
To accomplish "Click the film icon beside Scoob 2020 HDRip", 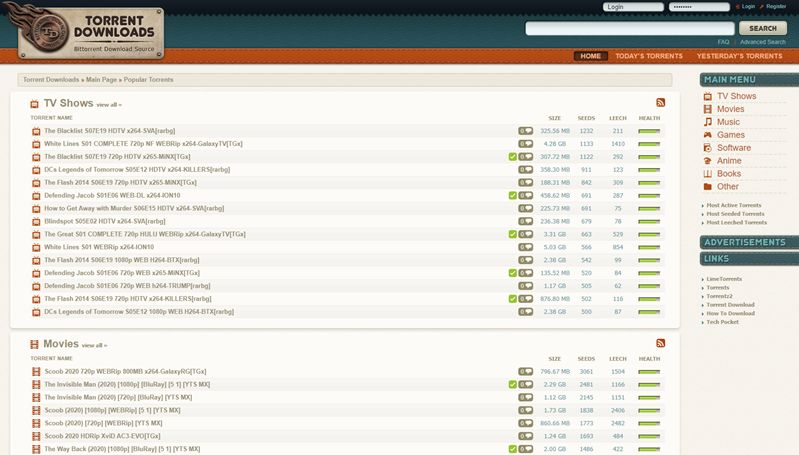I will [36, 436].
